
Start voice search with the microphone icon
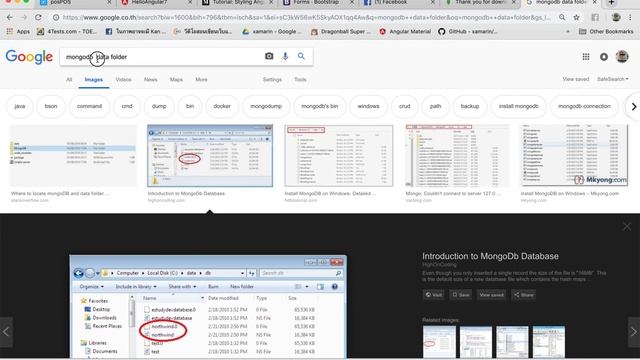click(x=285, y=56)
